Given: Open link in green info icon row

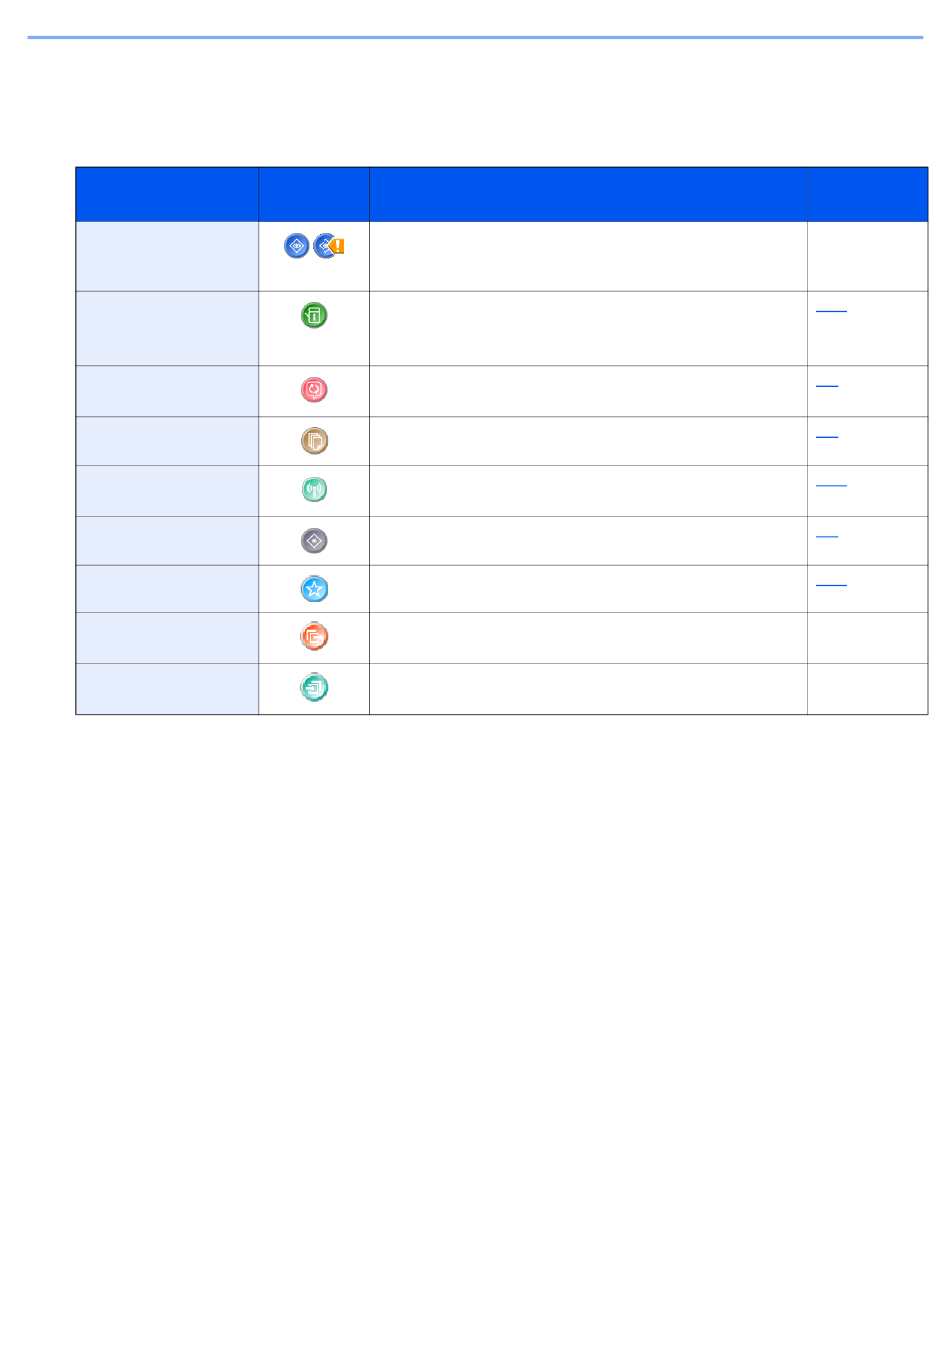Looking at the screenshot, I should coord(831,308).
